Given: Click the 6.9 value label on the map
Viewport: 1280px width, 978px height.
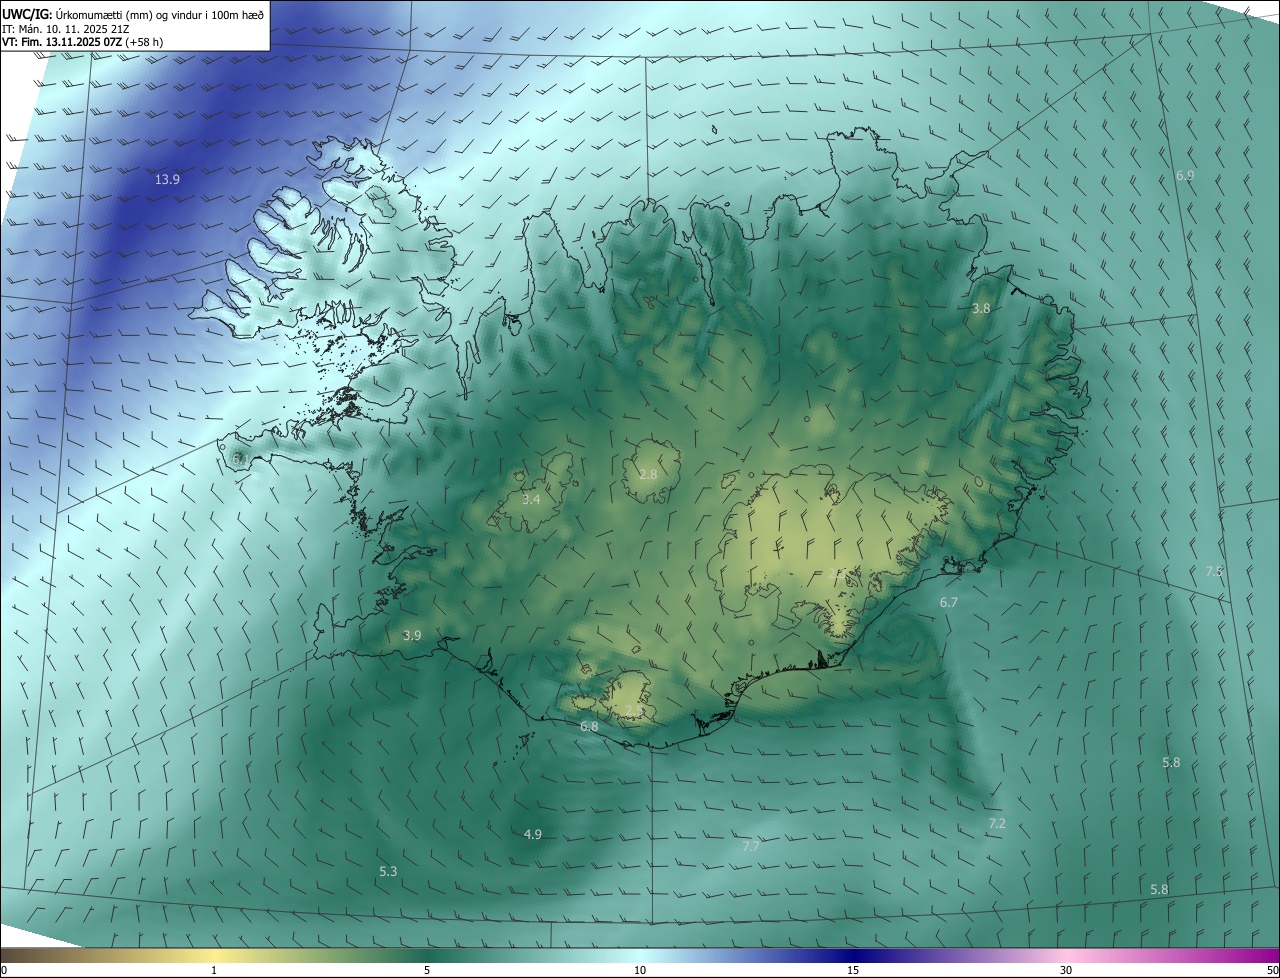Looking at the screenshot, I should click(1185, 176).
